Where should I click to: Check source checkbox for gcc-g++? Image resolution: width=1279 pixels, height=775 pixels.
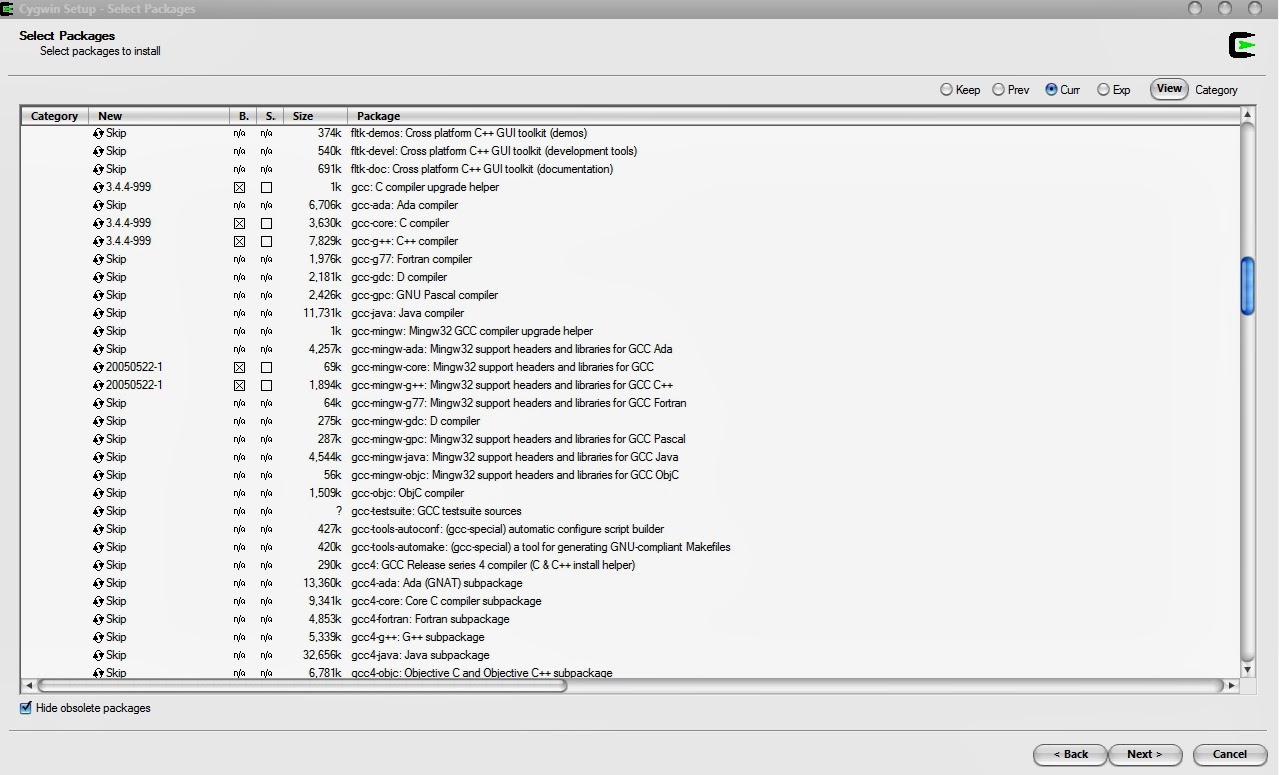pos(266,241)
